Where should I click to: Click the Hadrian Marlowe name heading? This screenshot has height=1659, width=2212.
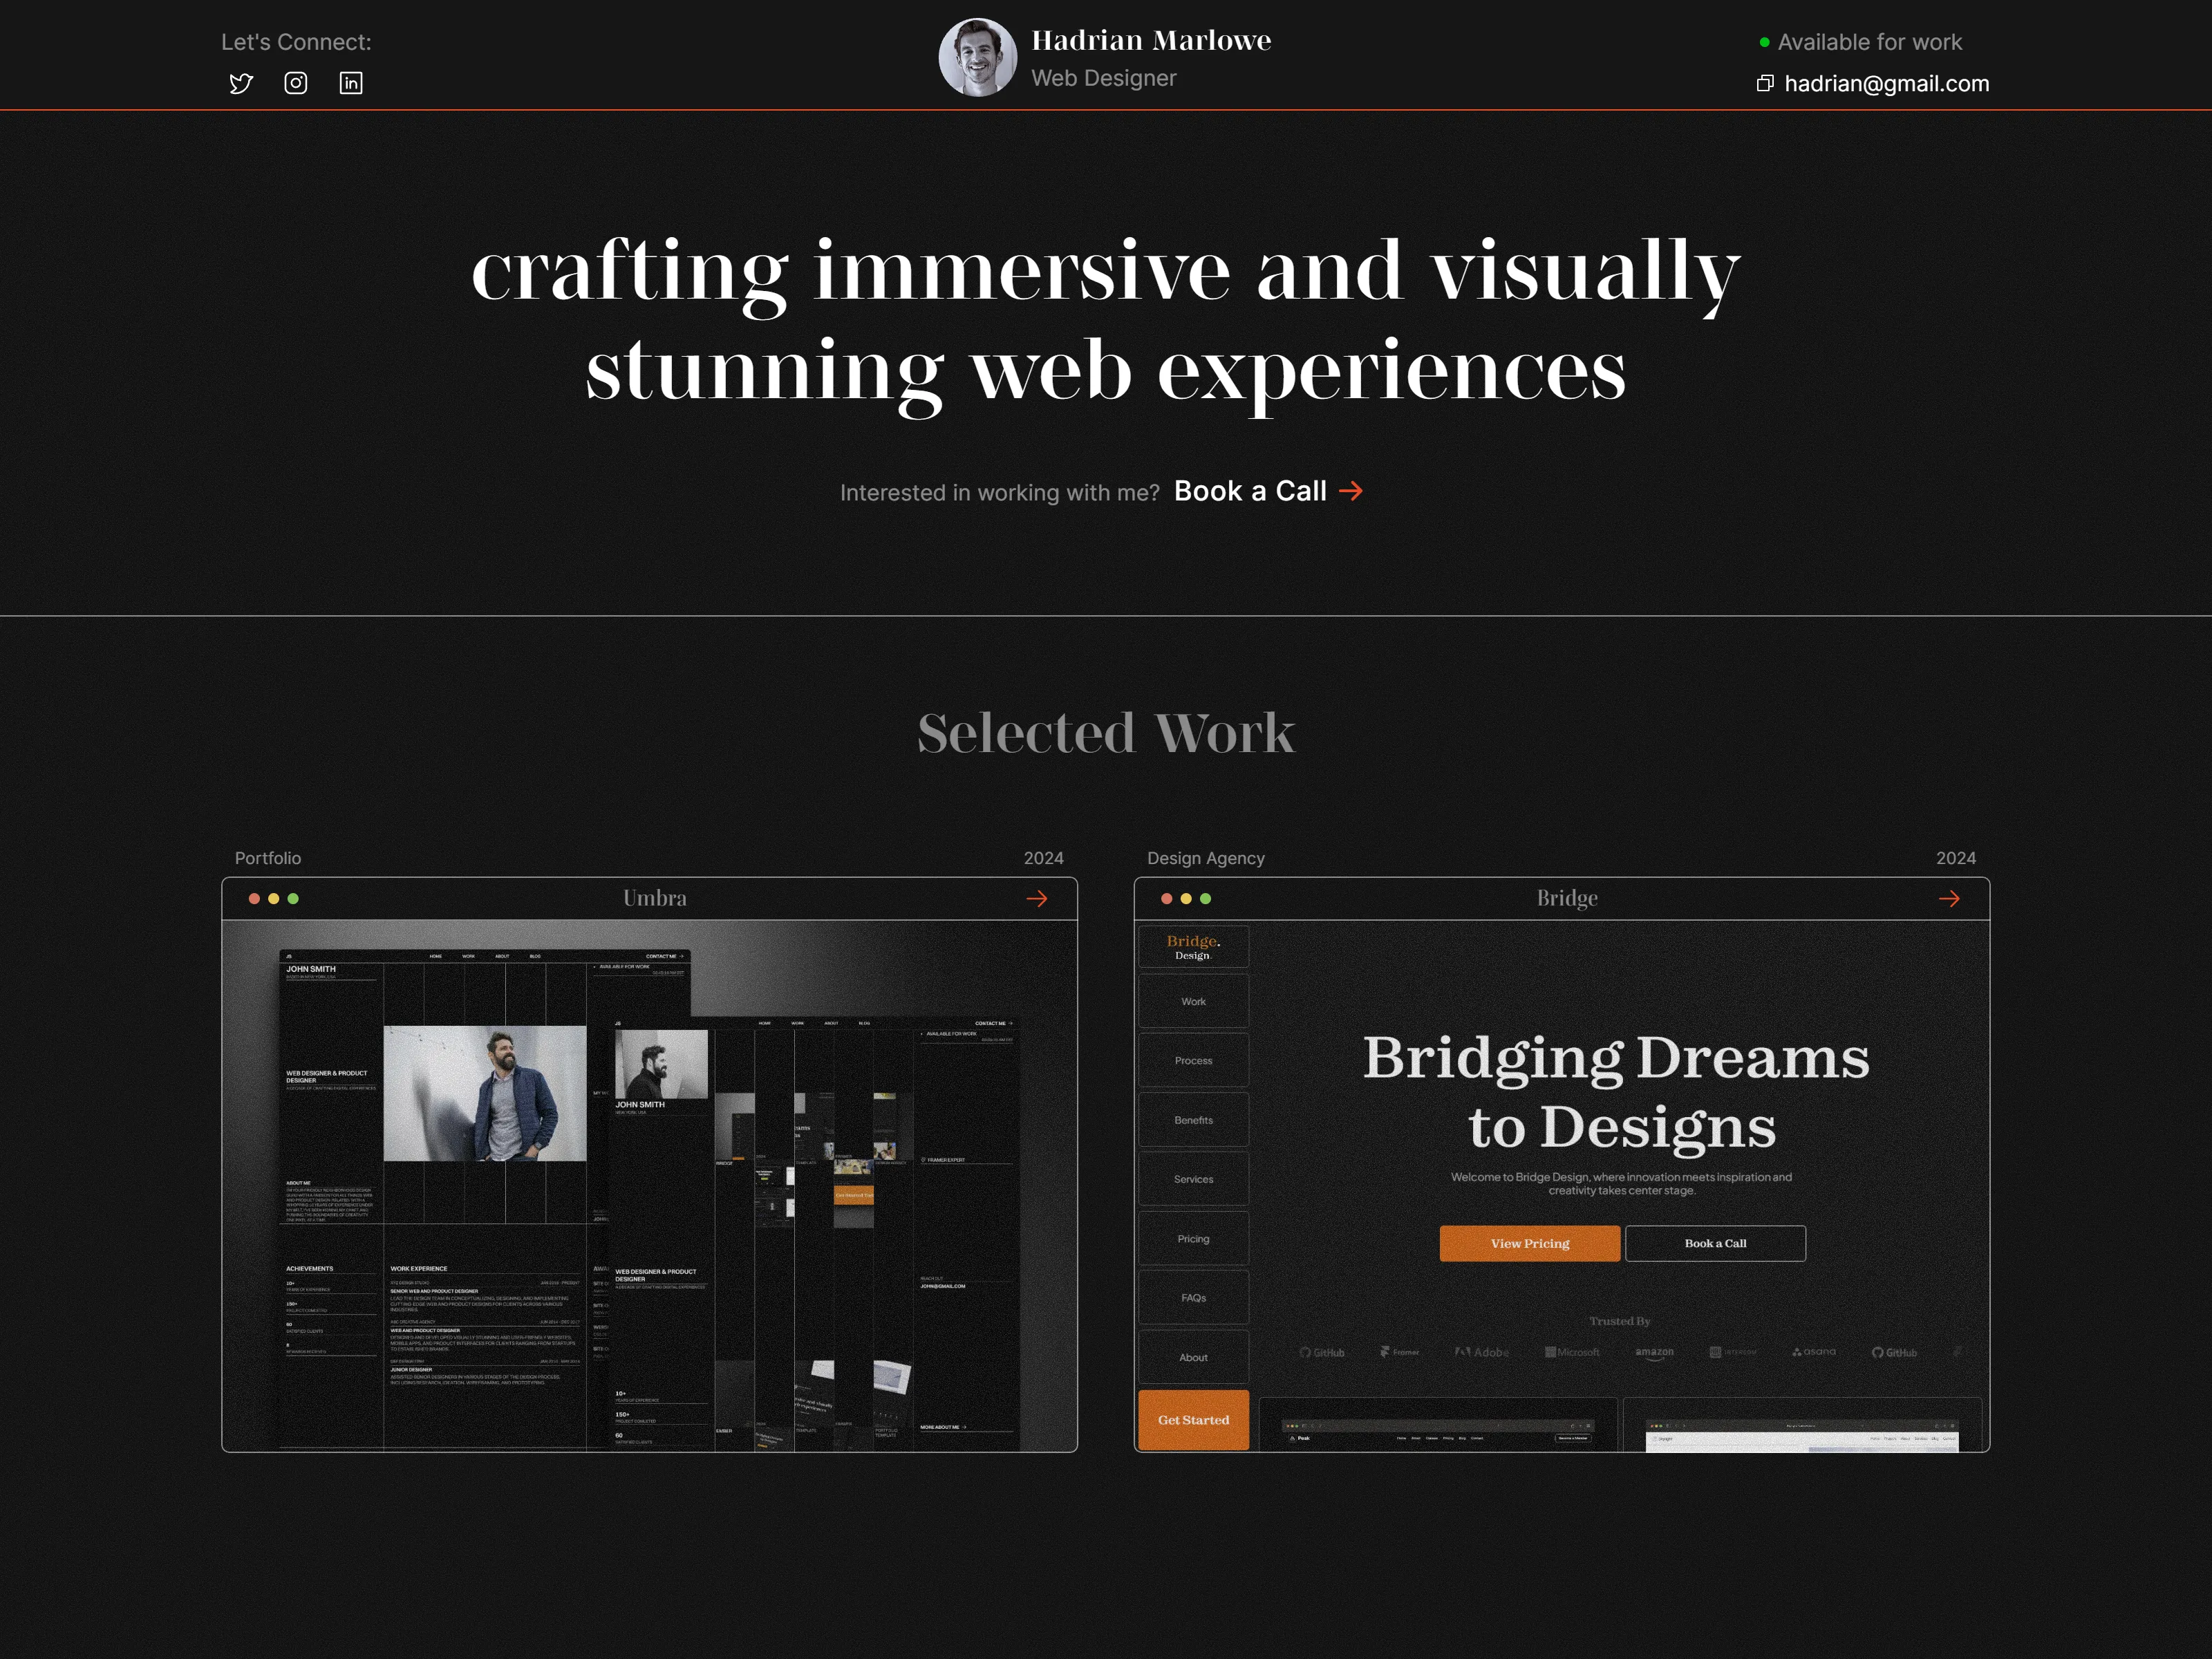tap(1151, 40)
